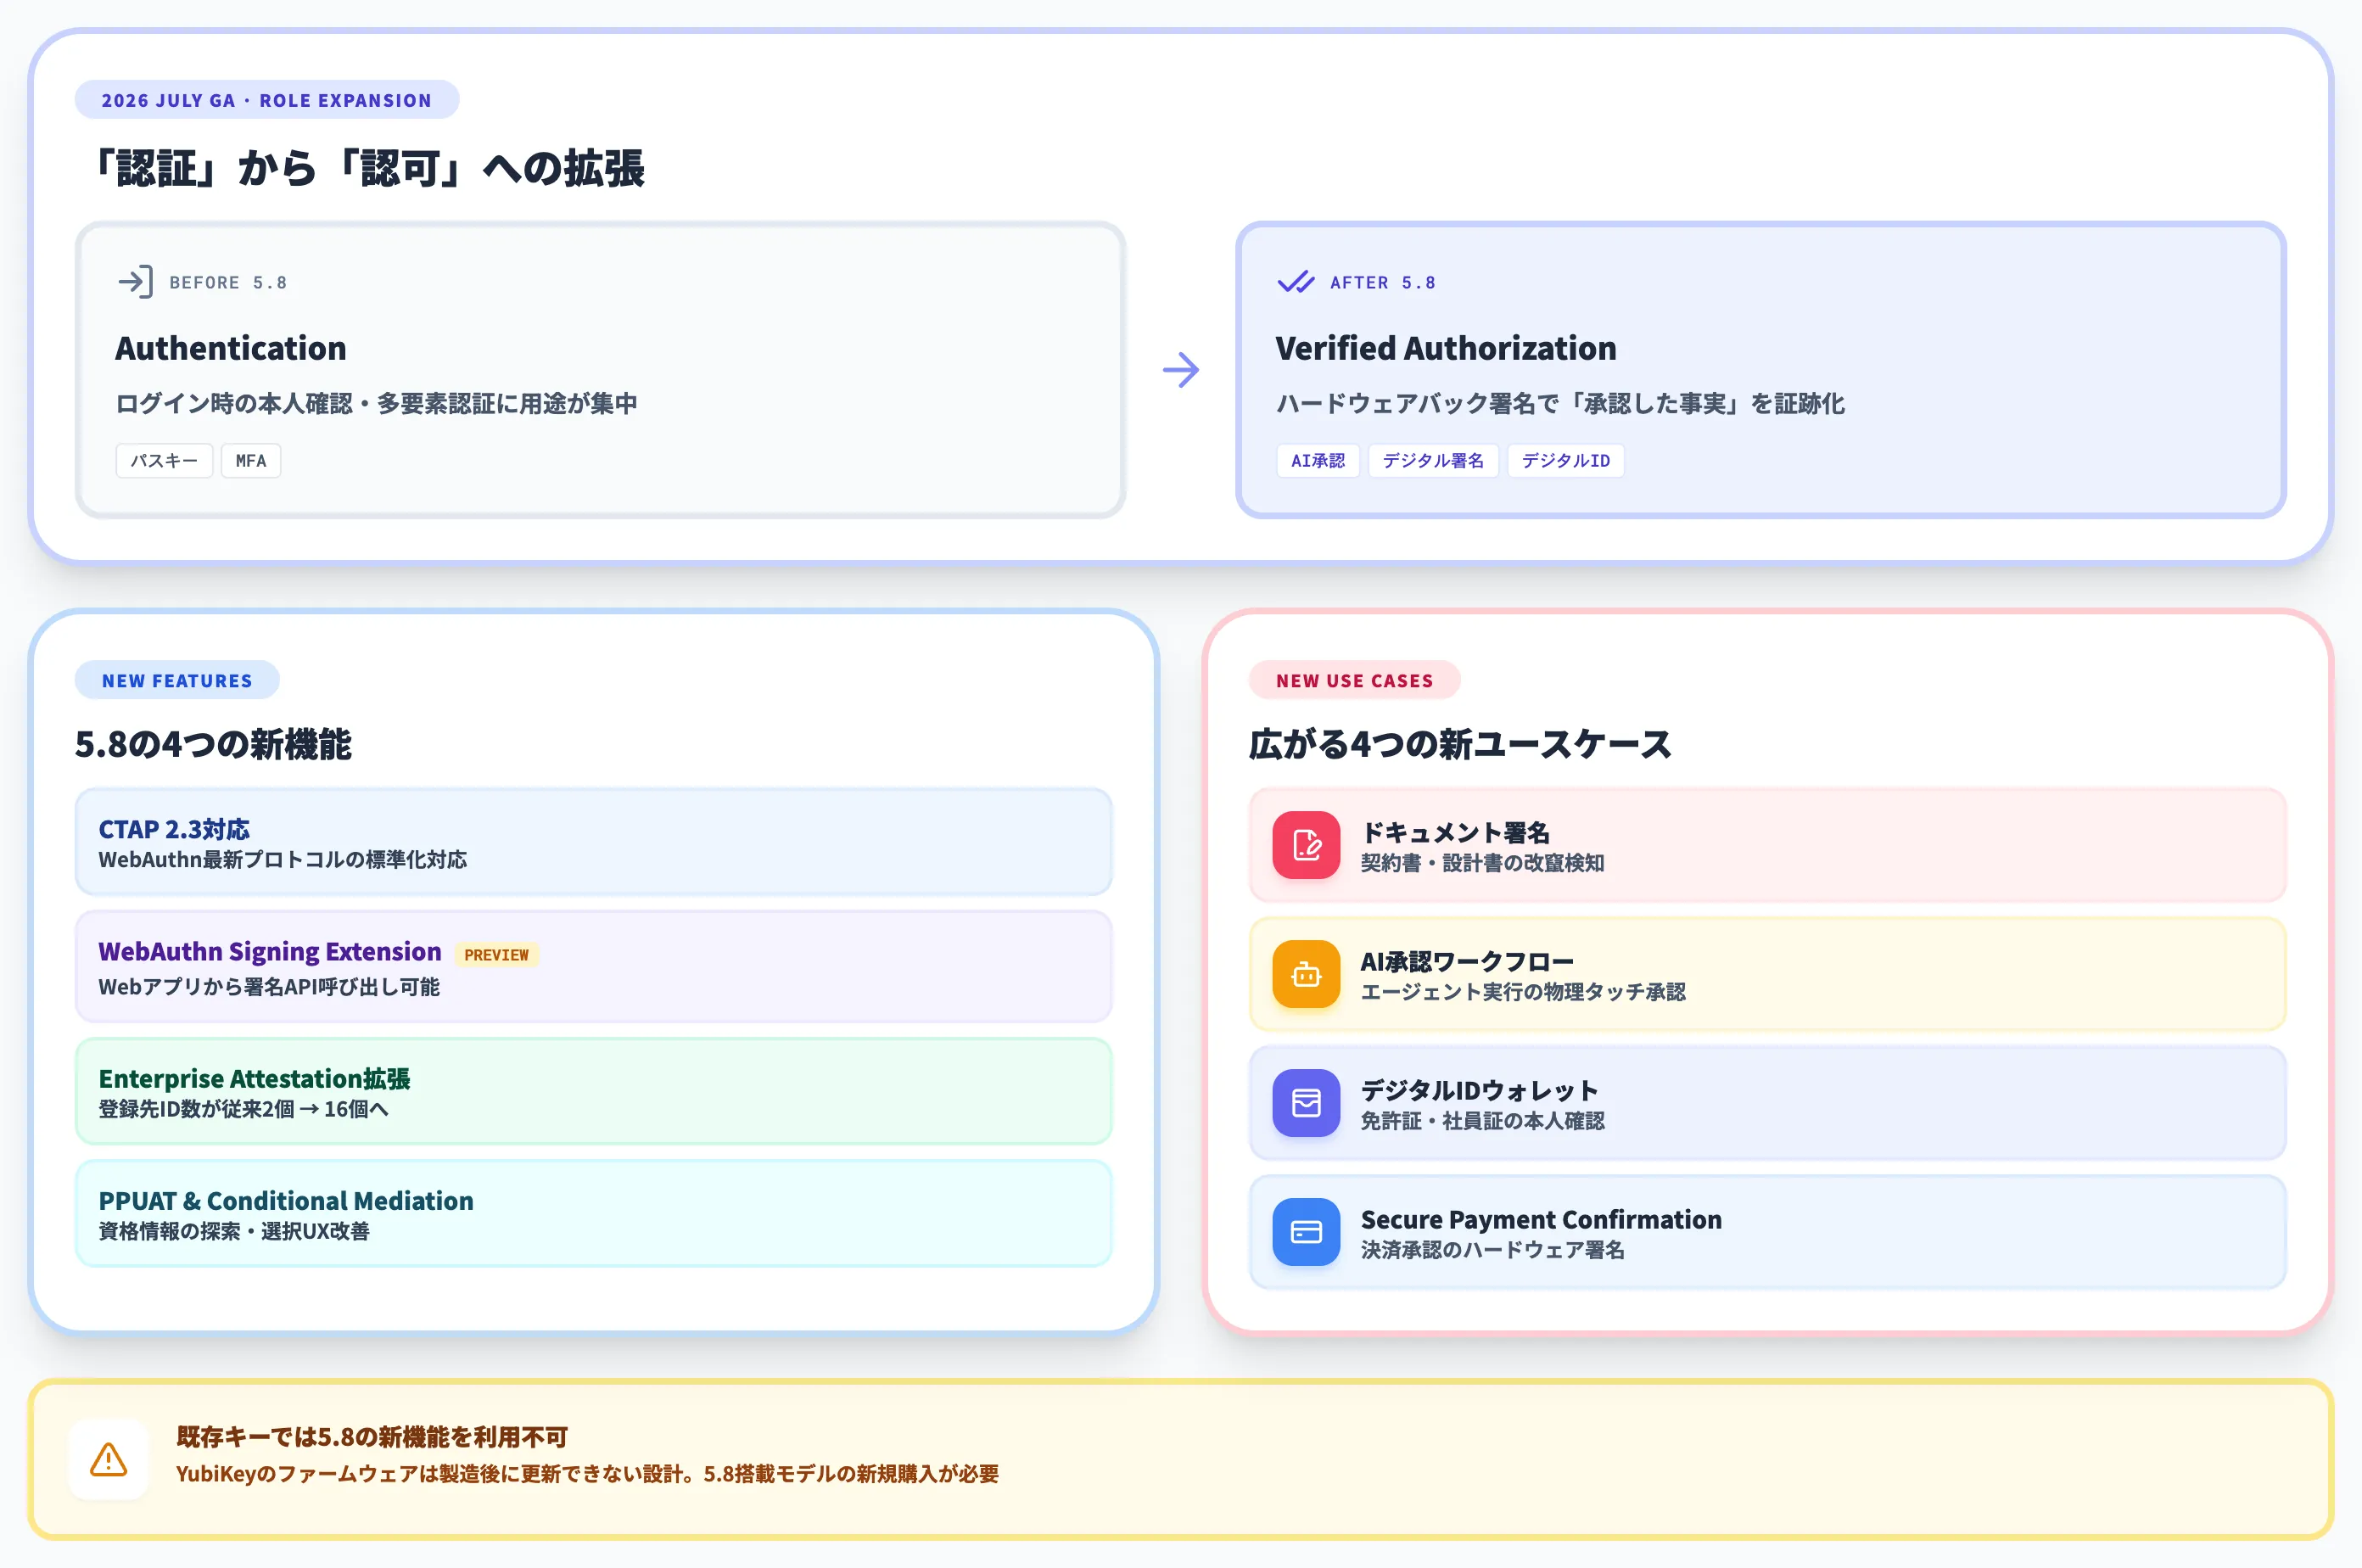Viewport: 2362px width, 1568px height.
Task: Select the デジタル署名 tag
Action: pos(1433,461)
